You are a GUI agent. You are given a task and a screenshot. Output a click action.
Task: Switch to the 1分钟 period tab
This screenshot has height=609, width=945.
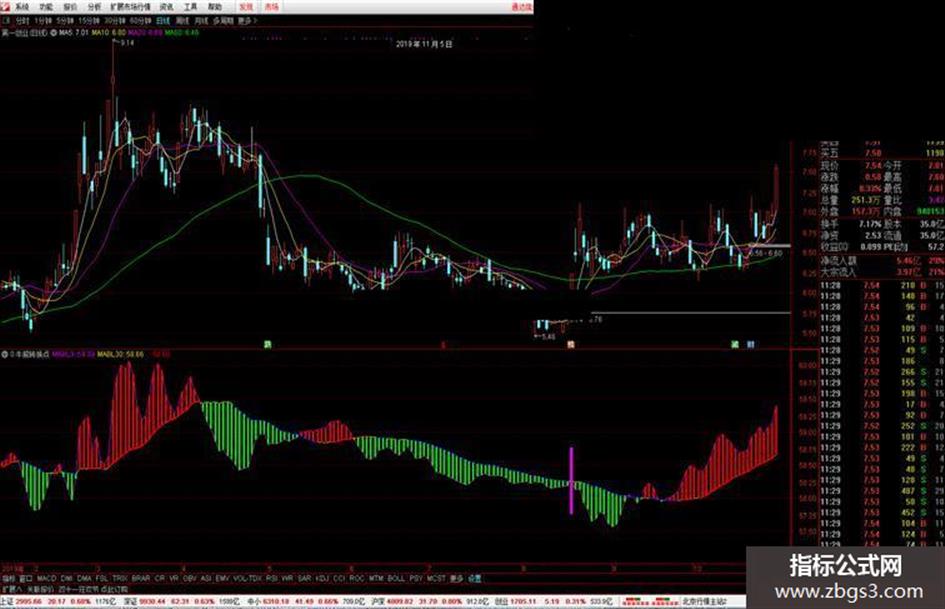point(43,21)
